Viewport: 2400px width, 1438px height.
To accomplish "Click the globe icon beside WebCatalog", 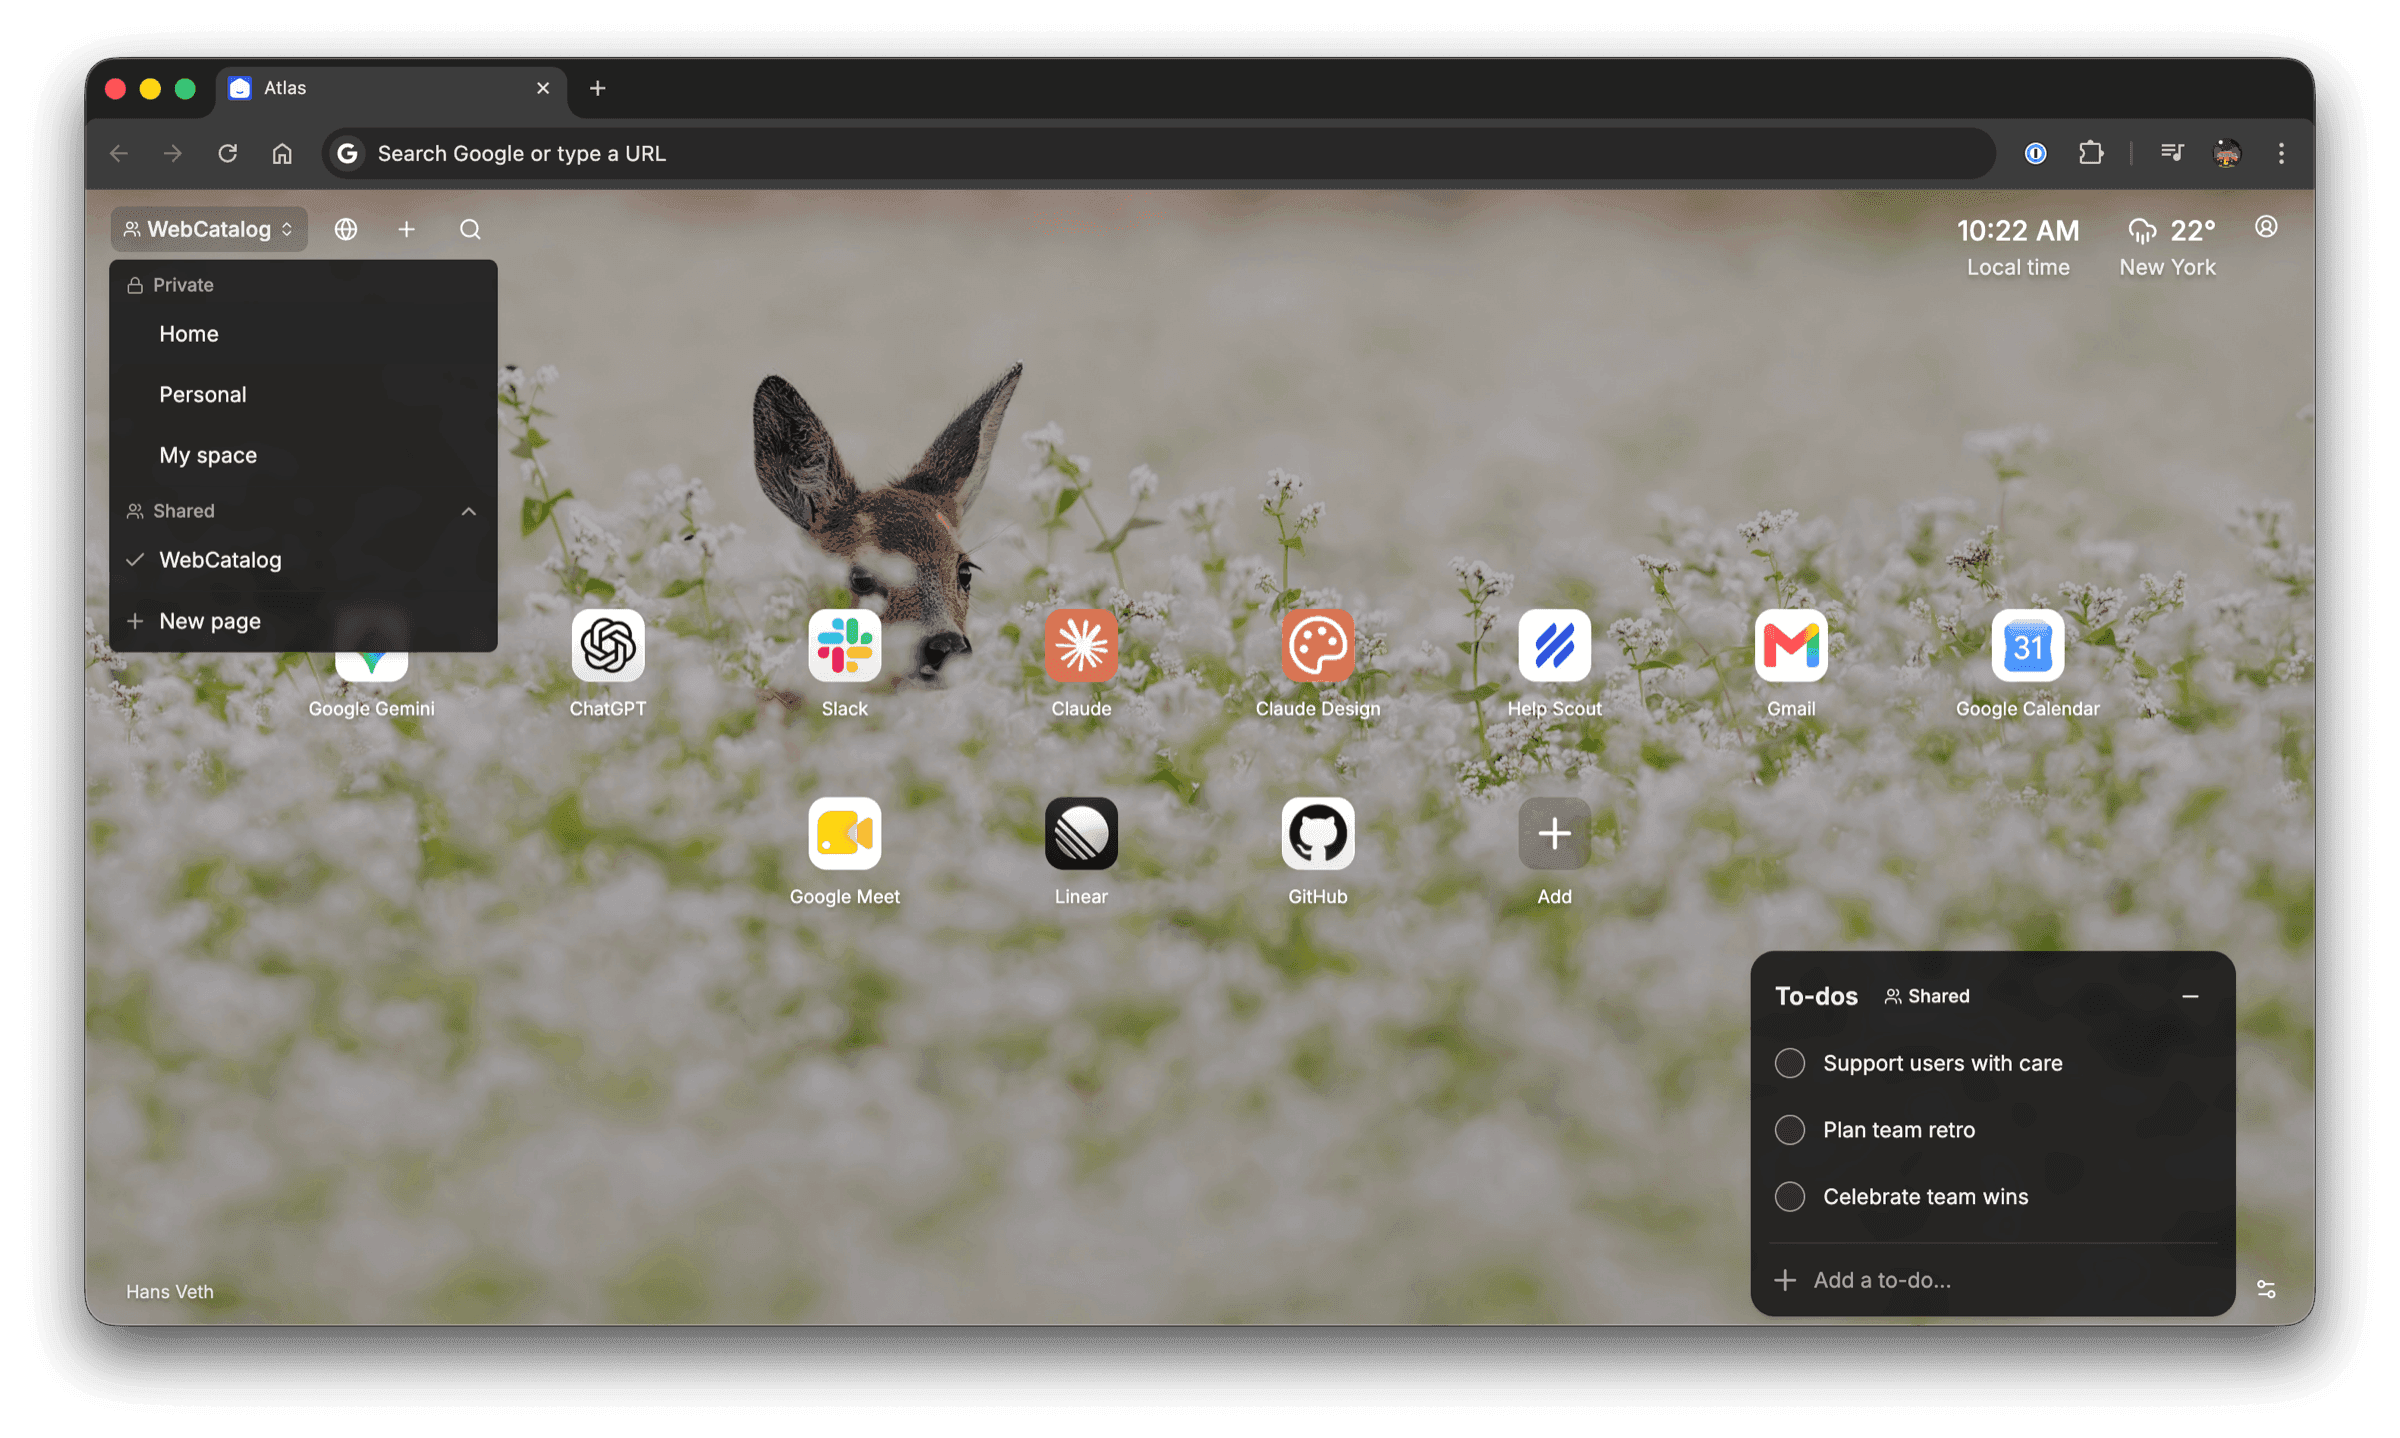I will [x=346, y=229].
